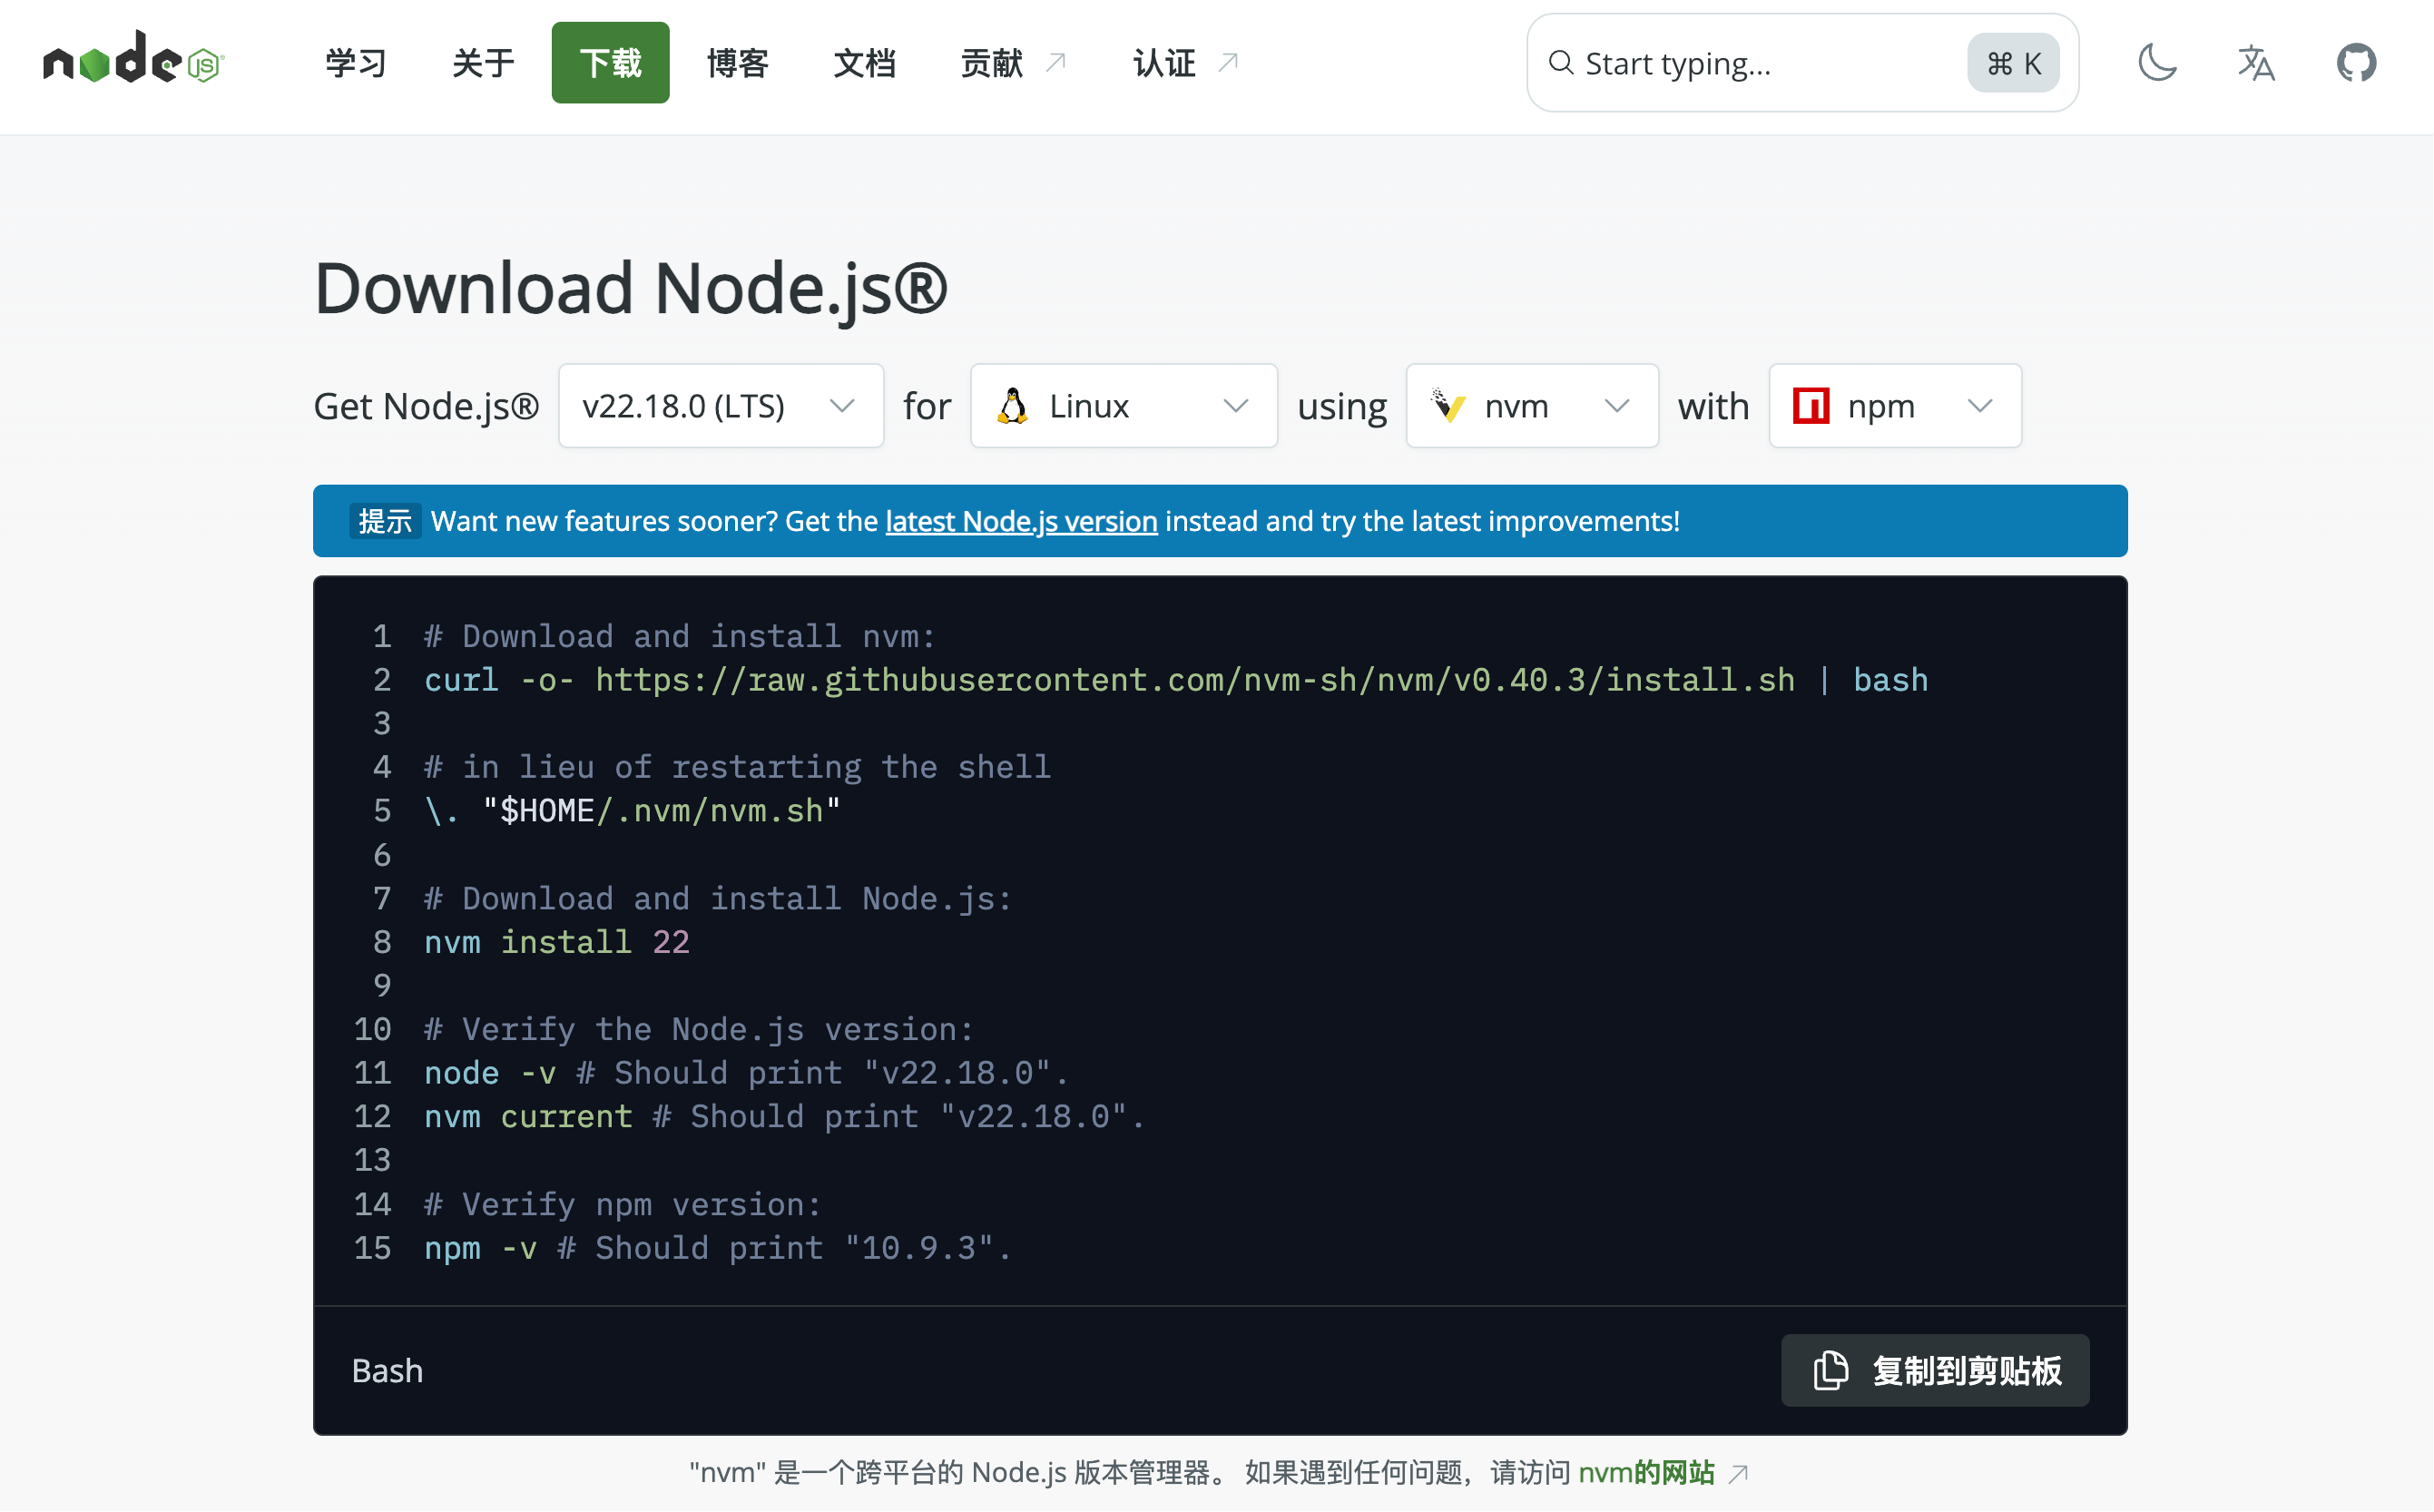Click the npm logo icon
Image resolution: width=2434 pixels, height=1512 pixels.
click(x=1811, y=406)
